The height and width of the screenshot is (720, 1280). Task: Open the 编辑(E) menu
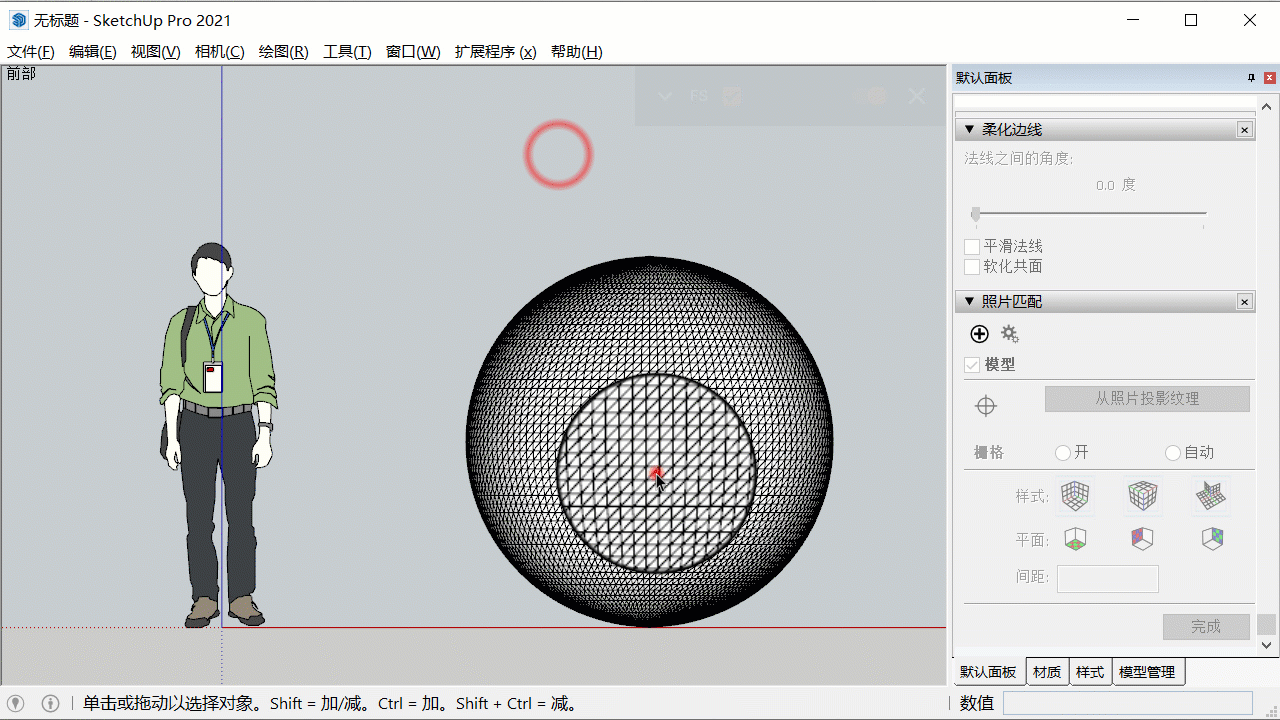[x=93, y=52]
